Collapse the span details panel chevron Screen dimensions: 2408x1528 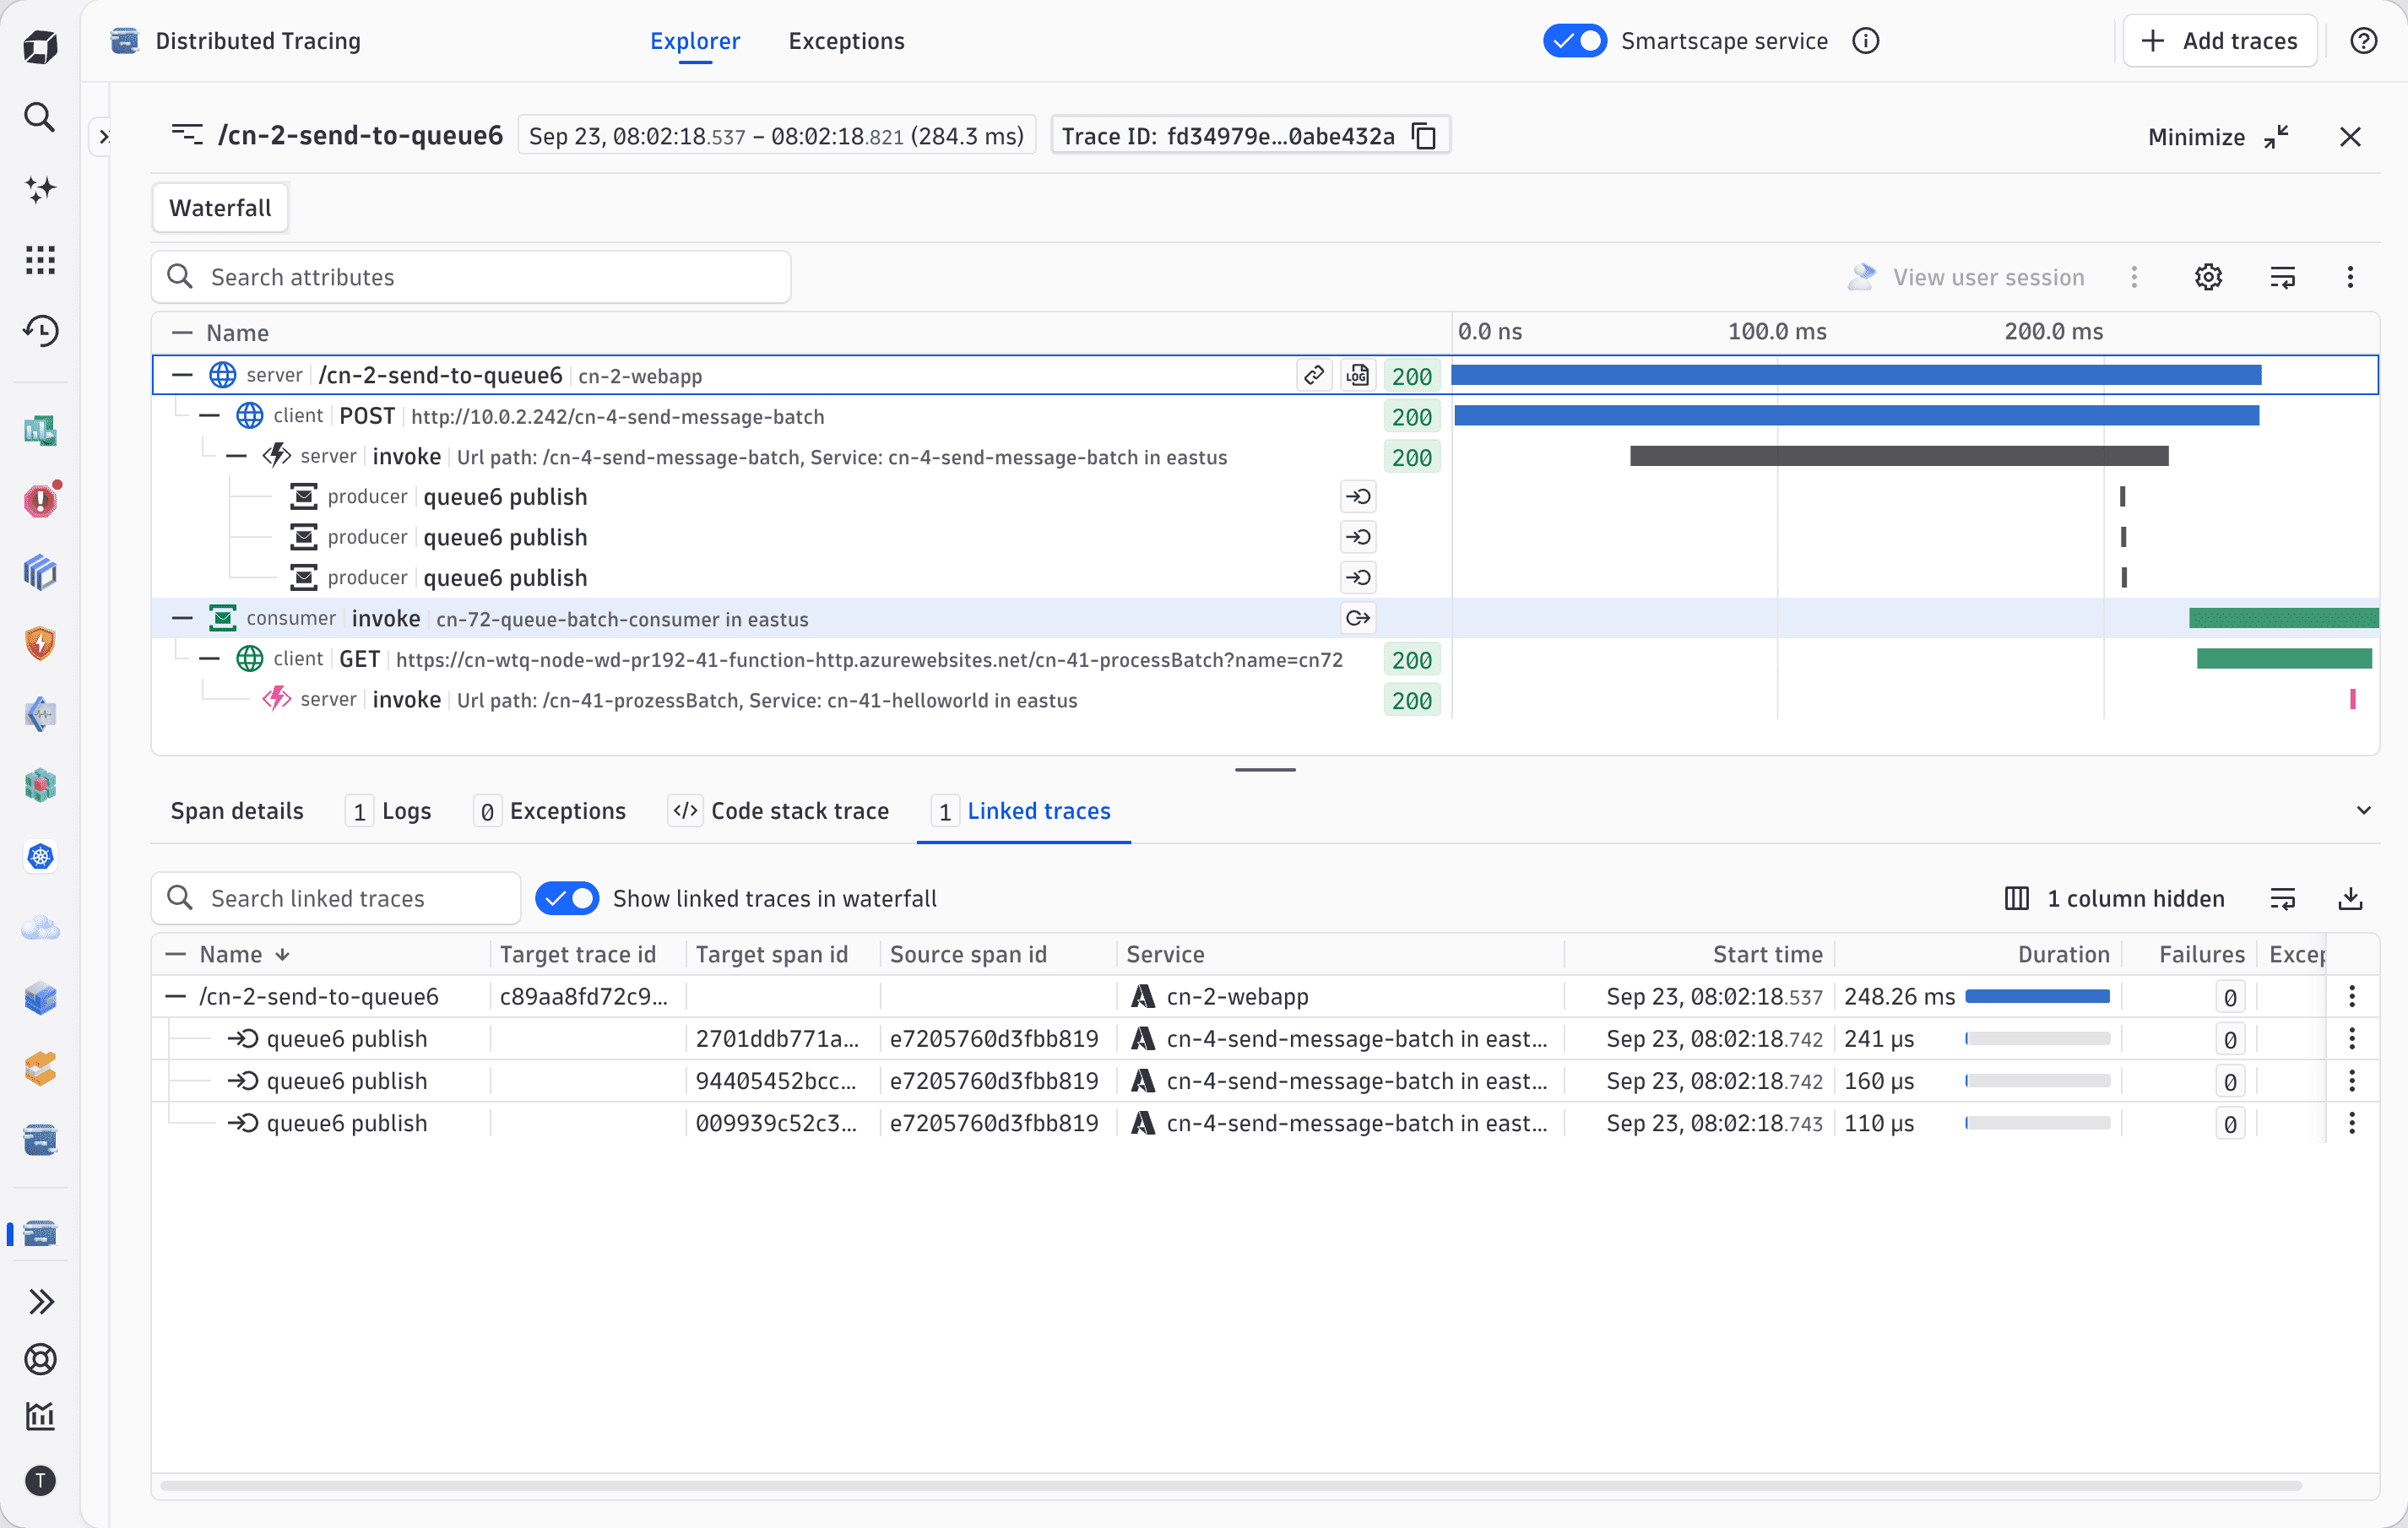[x=2363, y=810]
